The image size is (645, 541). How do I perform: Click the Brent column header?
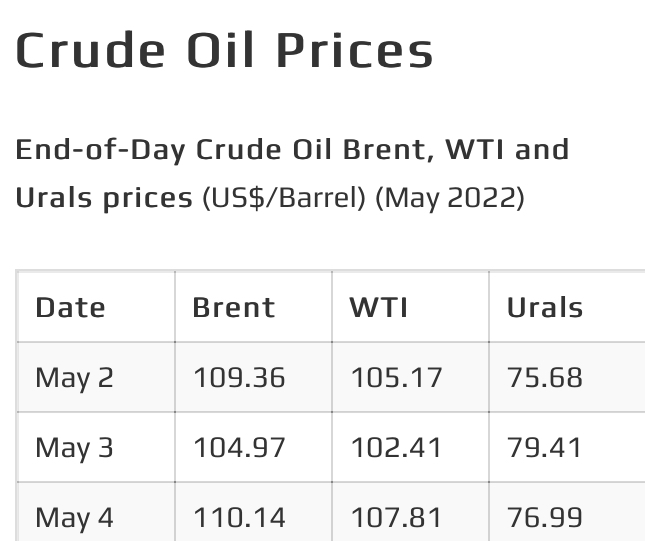click(234, 307)
